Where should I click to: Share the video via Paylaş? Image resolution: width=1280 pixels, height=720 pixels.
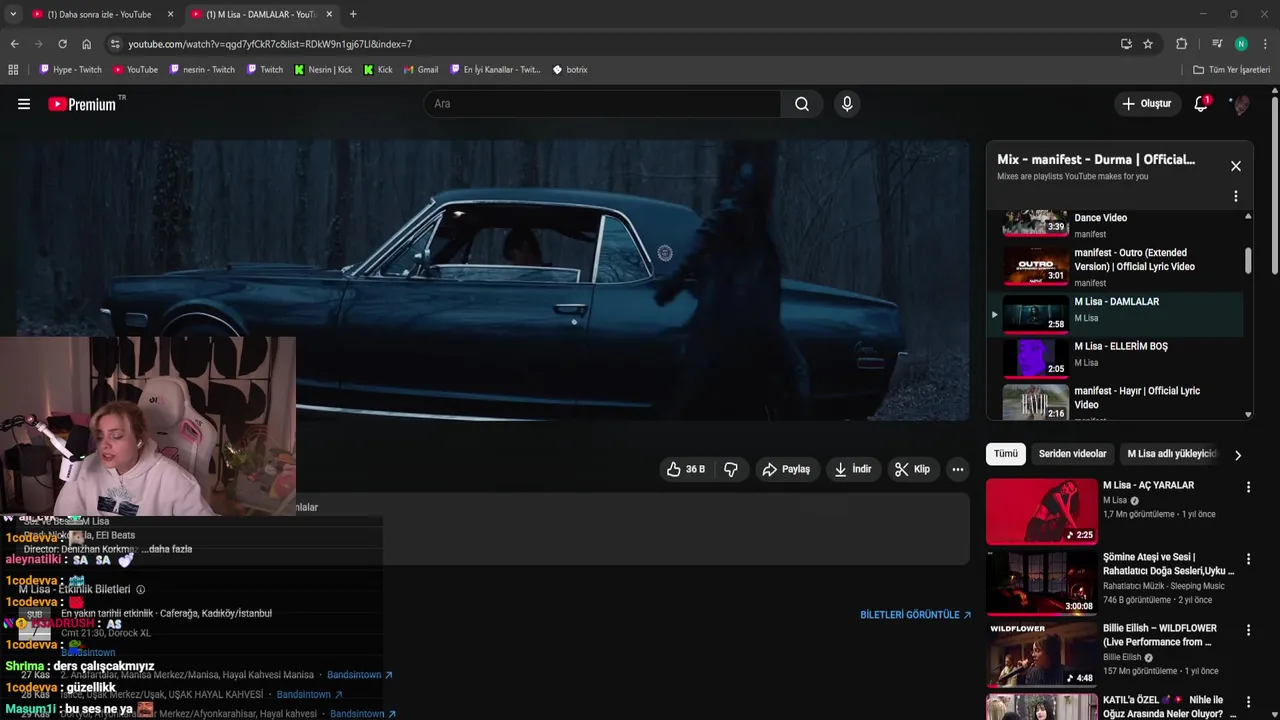pyautogui.click(x=786, y=469)
